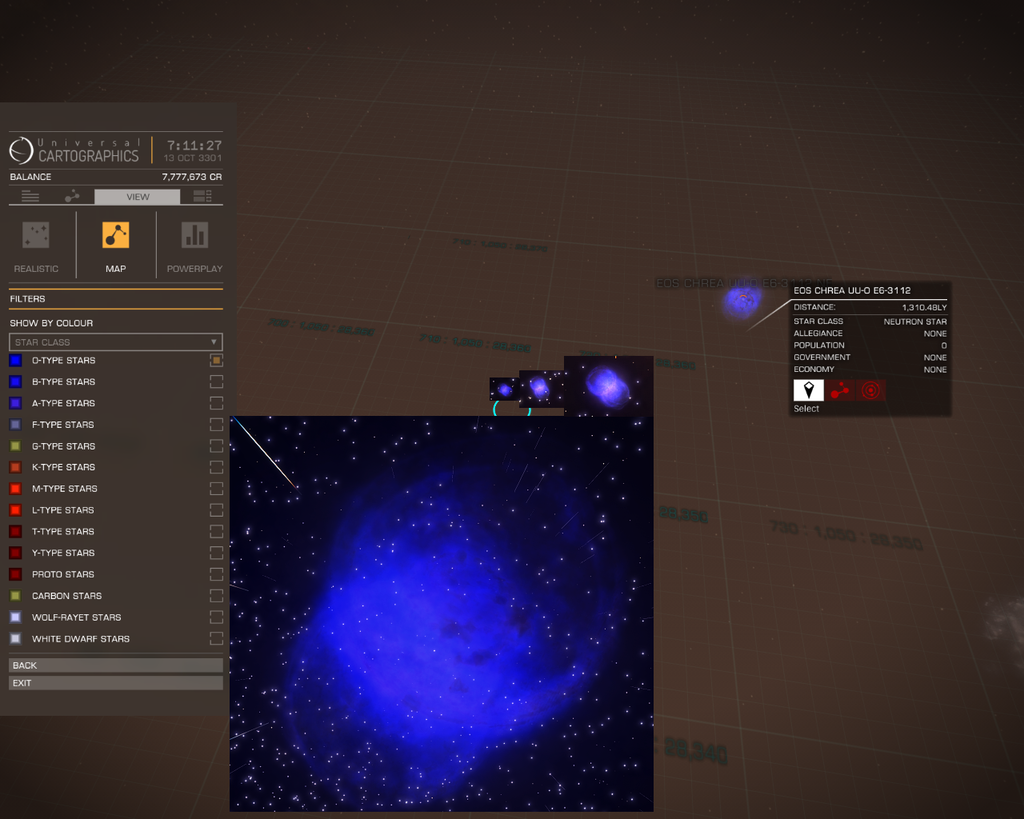
Task: Open the route navigation tab icon
Action: point(72,197)
